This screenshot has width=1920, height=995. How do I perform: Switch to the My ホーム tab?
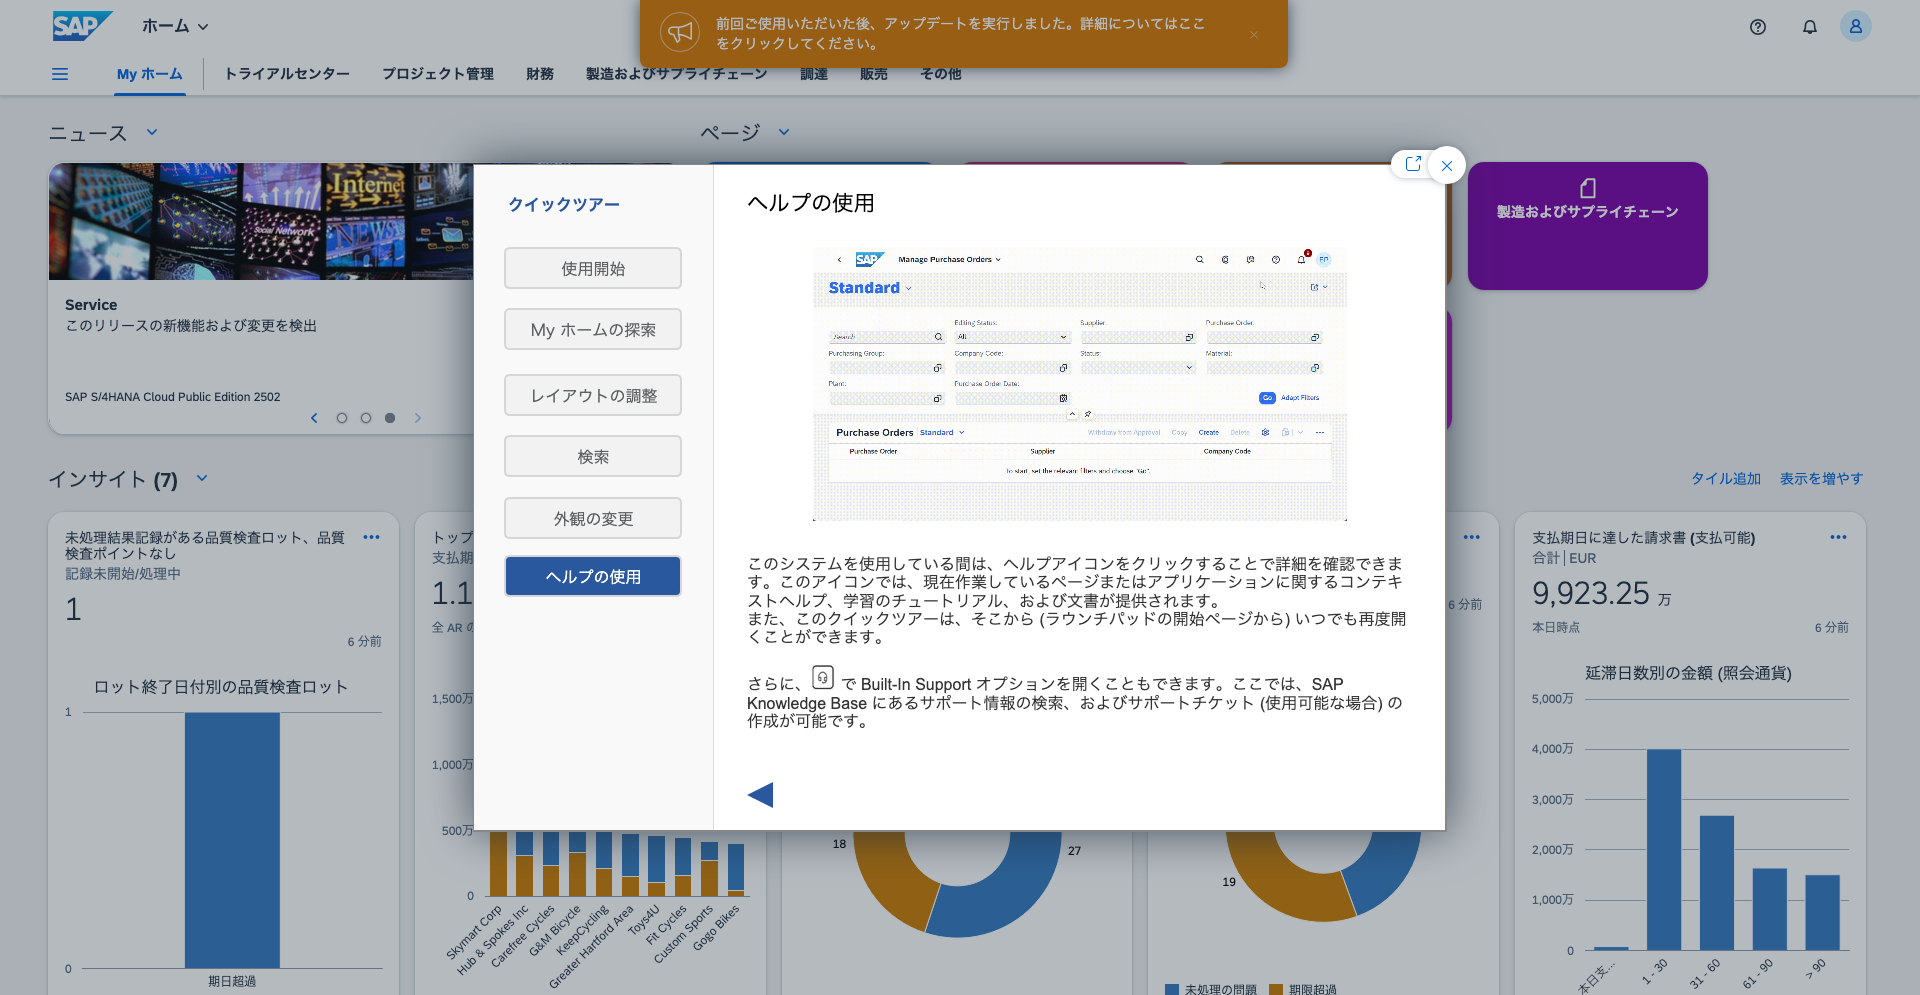[150, 74]
